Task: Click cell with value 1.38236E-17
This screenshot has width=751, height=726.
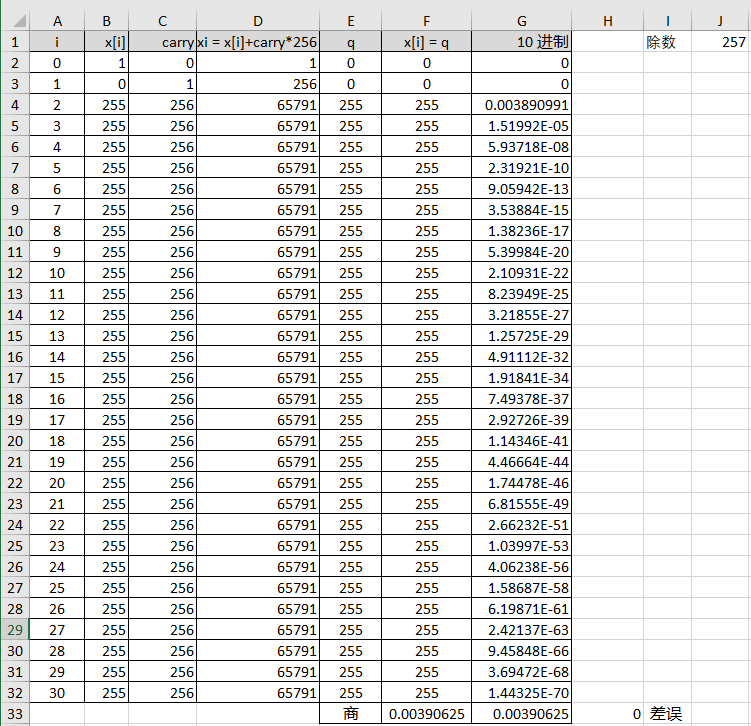Action: pyautogui.click(x=522, y=231)
